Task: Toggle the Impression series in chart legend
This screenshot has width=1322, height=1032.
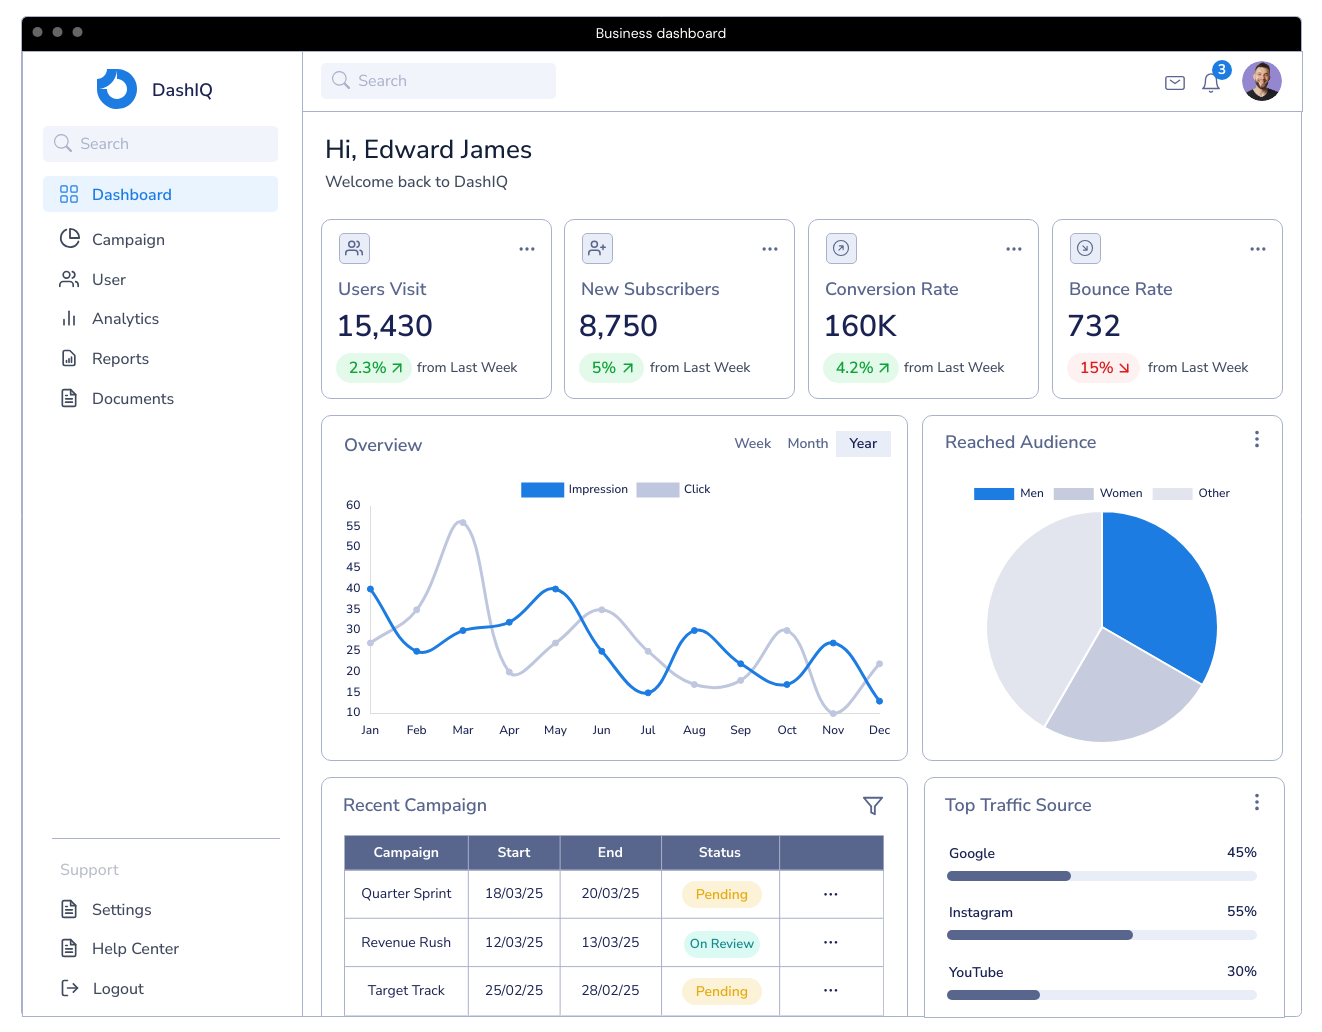Action: pyautogui.click(x=574, y=489)
